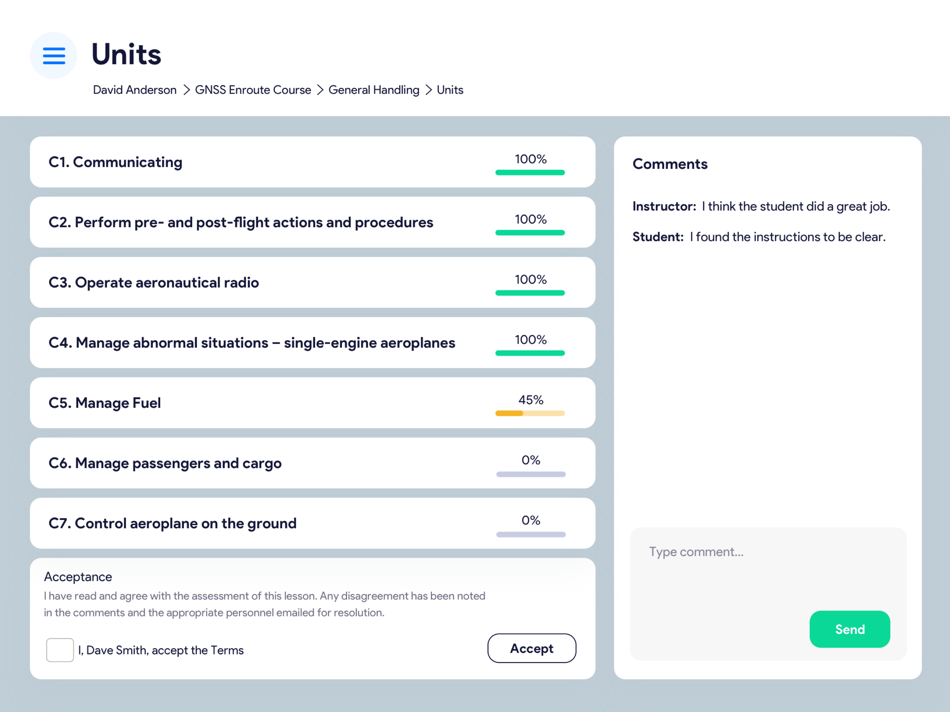
Task: Send the comment with Send button
Action: tap(849, 629)
